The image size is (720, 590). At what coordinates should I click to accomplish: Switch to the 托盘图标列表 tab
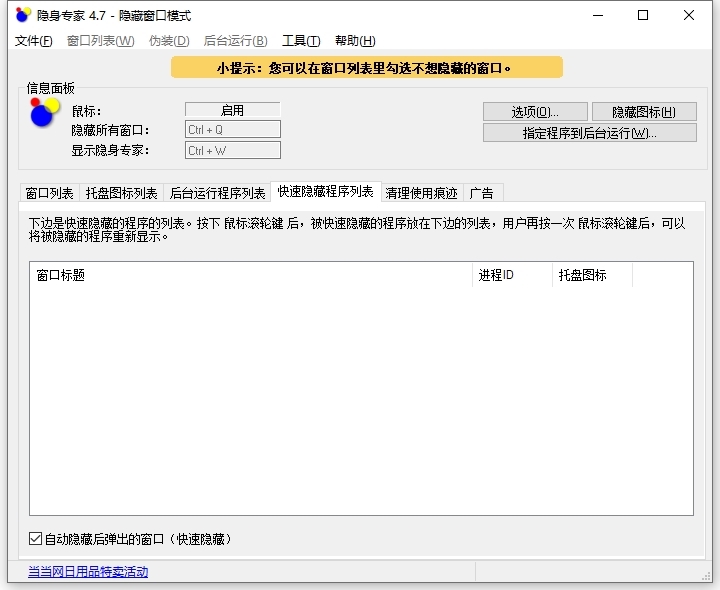(x=121, y=193)
